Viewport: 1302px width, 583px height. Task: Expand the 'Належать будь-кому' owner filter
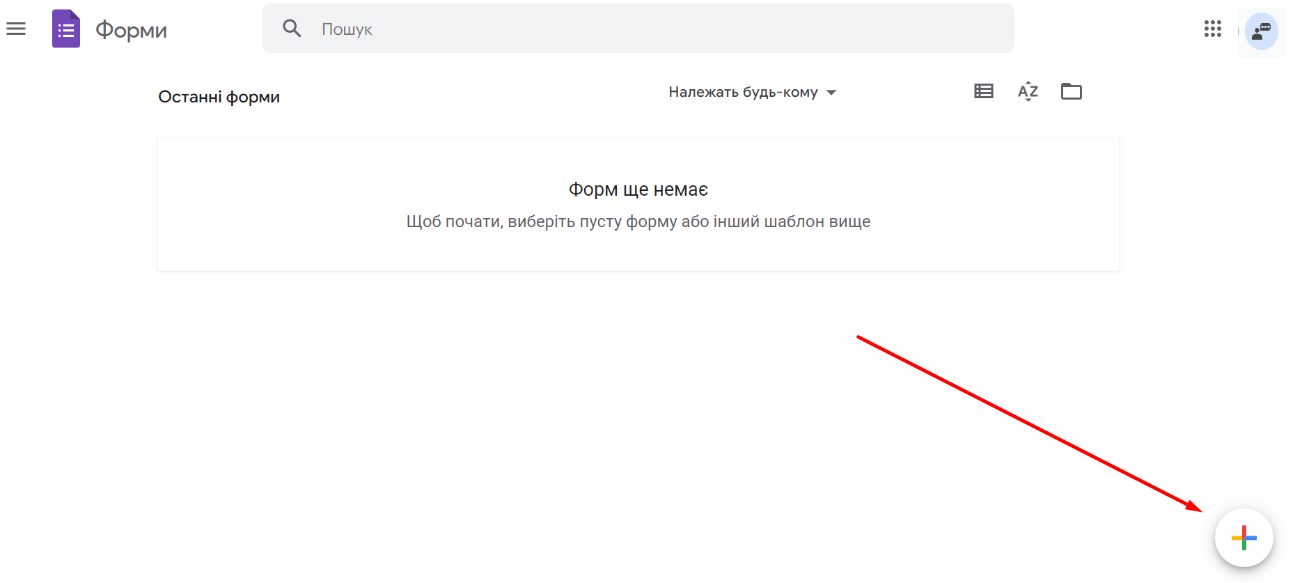pos(743,92)
